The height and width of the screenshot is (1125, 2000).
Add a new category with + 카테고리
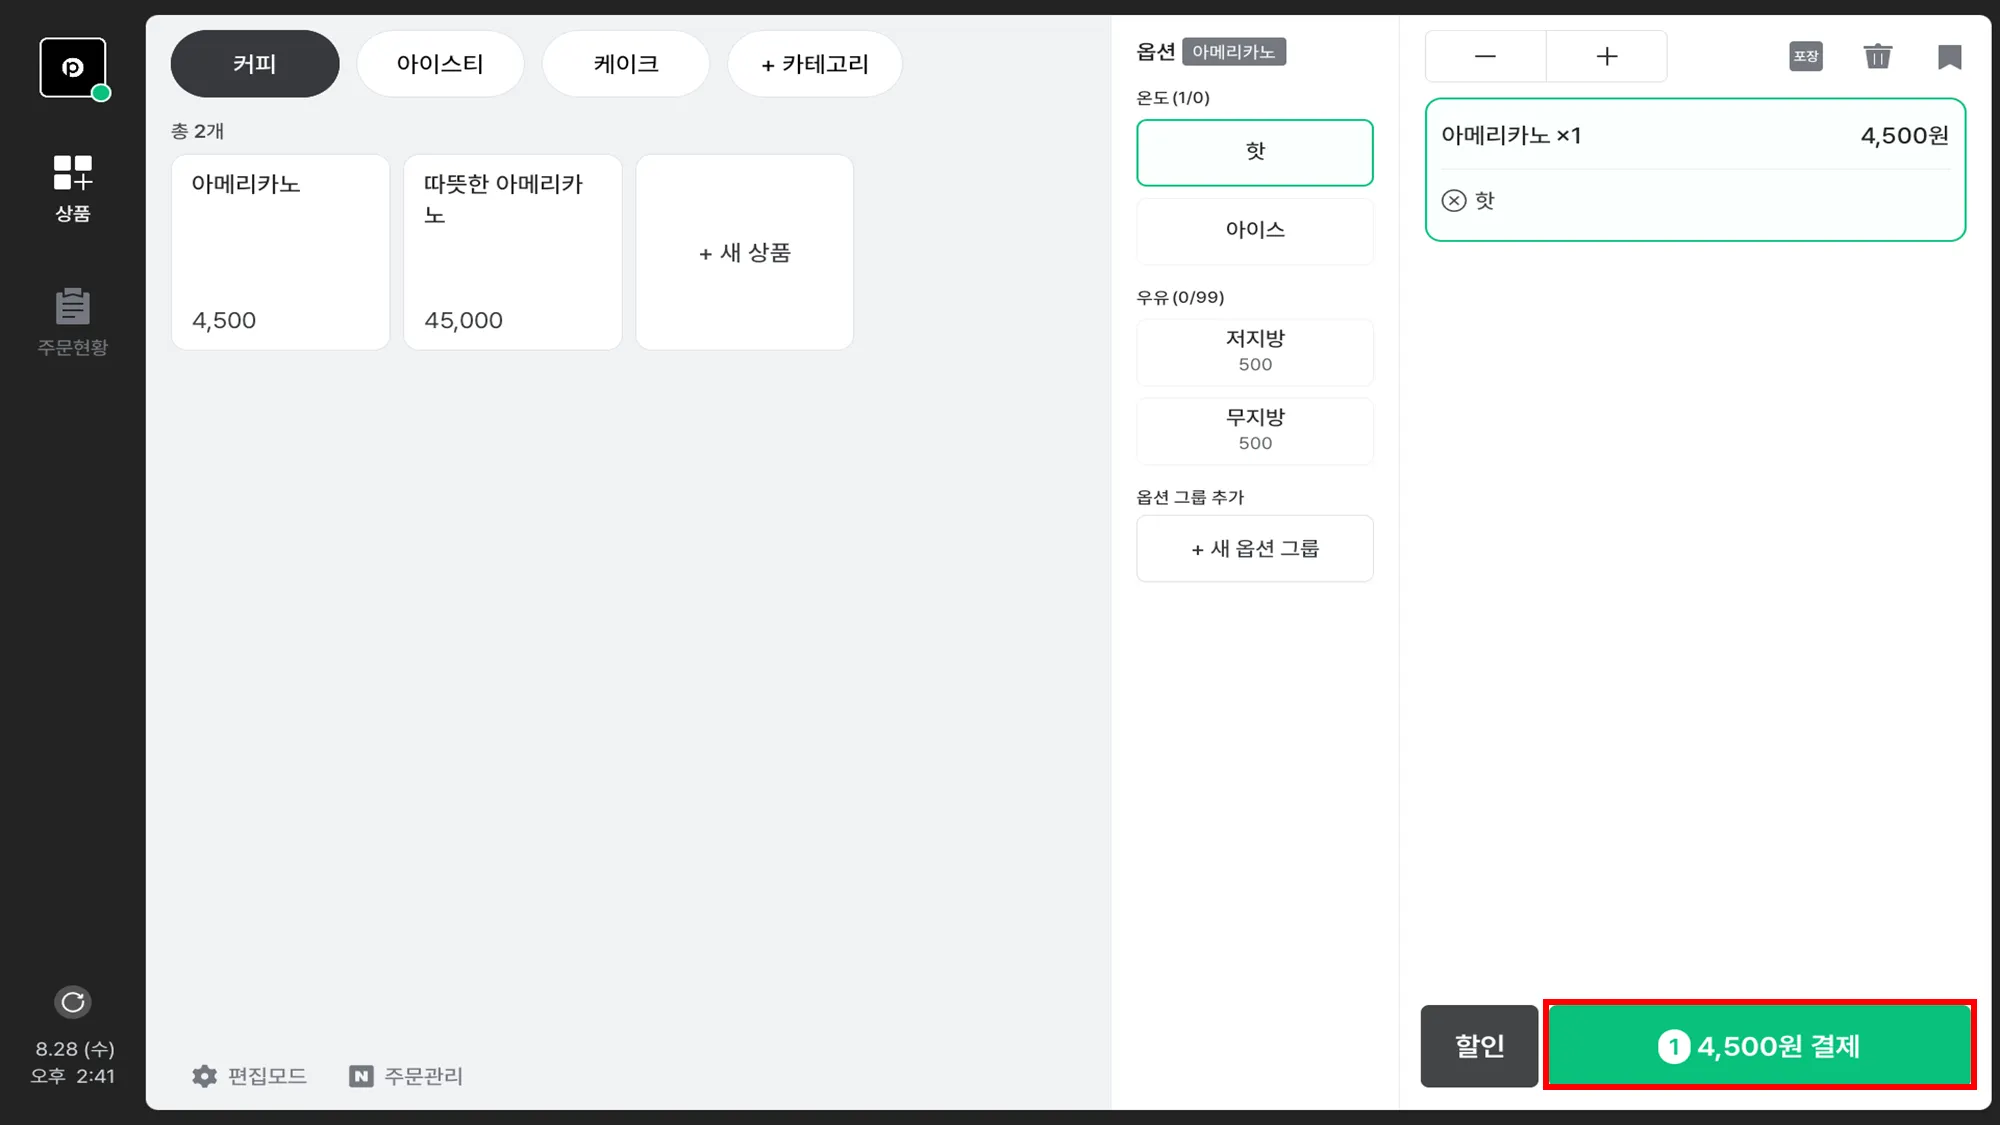tap(814, 64)
